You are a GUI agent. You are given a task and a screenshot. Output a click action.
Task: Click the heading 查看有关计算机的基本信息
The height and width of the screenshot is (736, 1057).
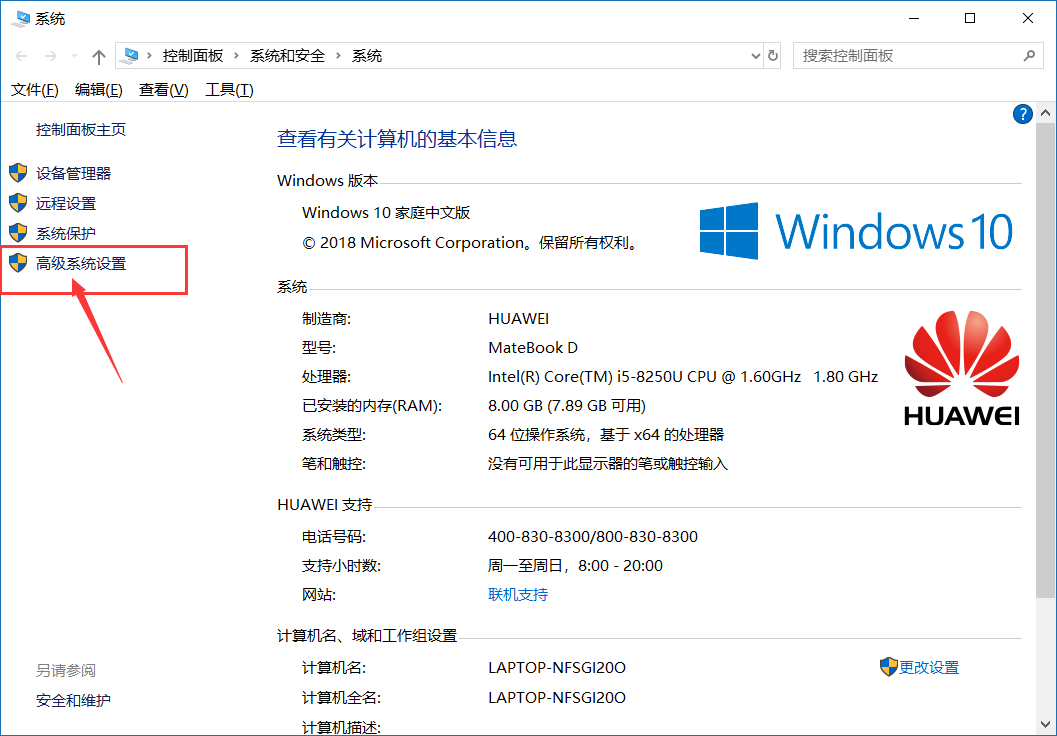click(397, 139)
